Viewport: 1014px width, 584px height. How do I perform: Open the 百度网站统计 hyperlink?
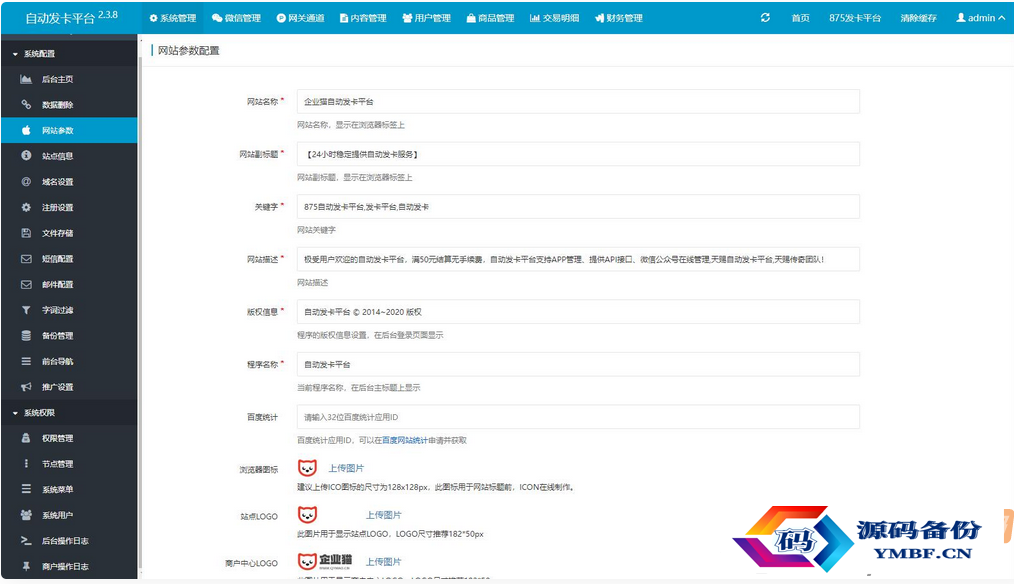405,440
